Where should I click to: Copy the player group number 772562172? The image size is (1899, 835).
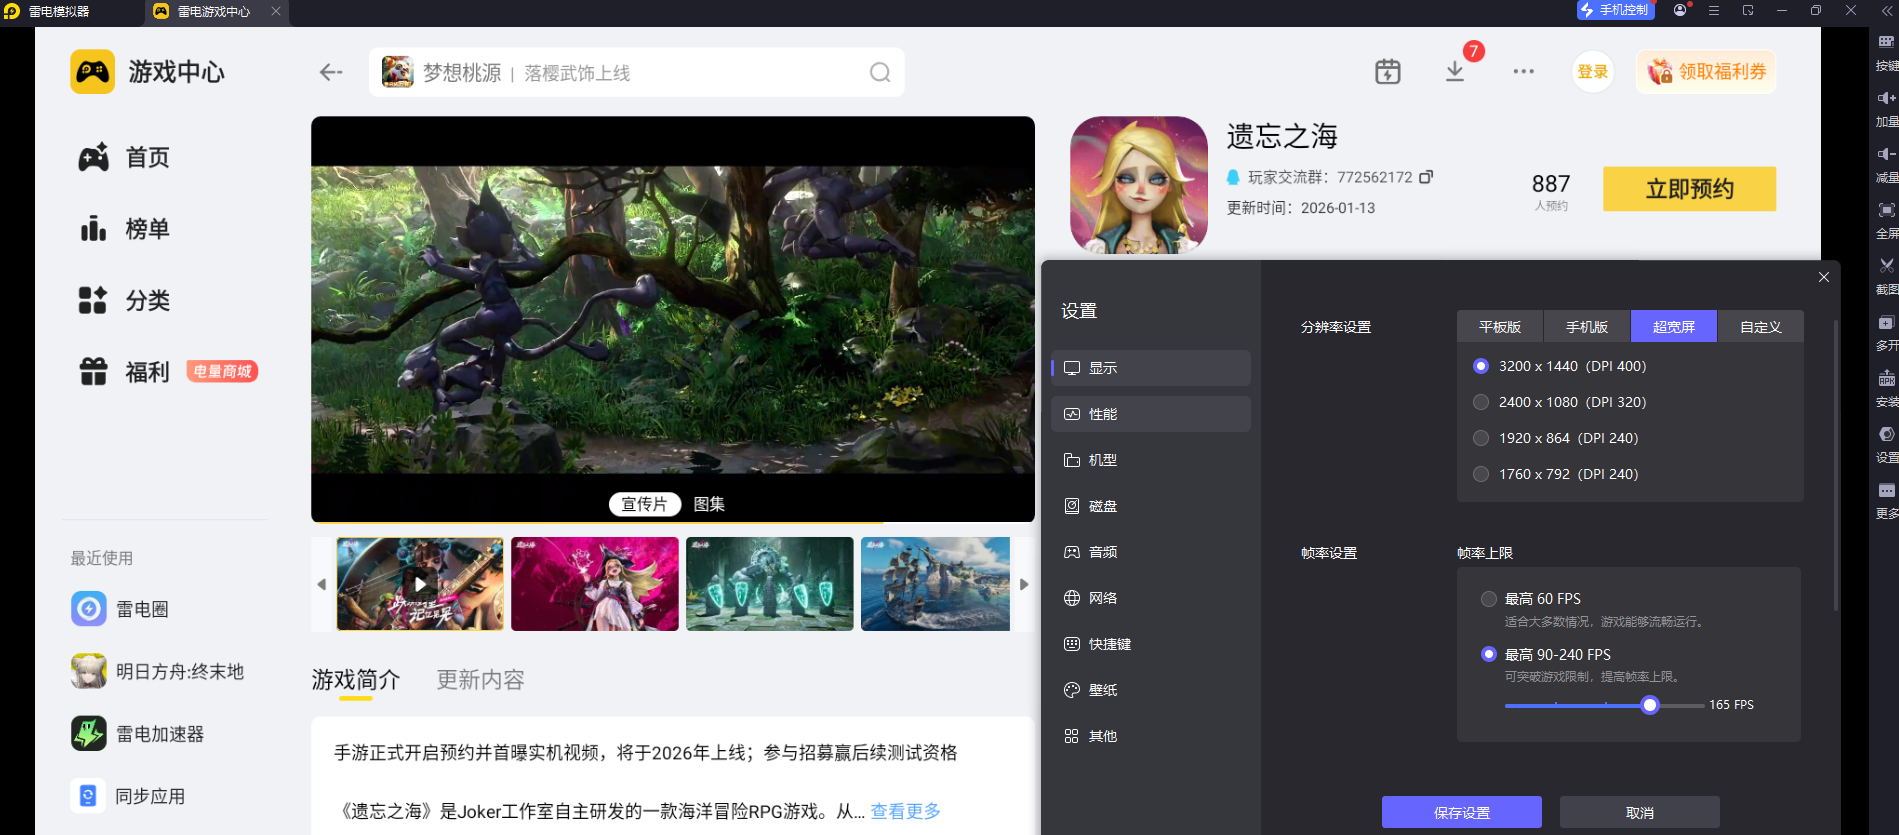1426,177
